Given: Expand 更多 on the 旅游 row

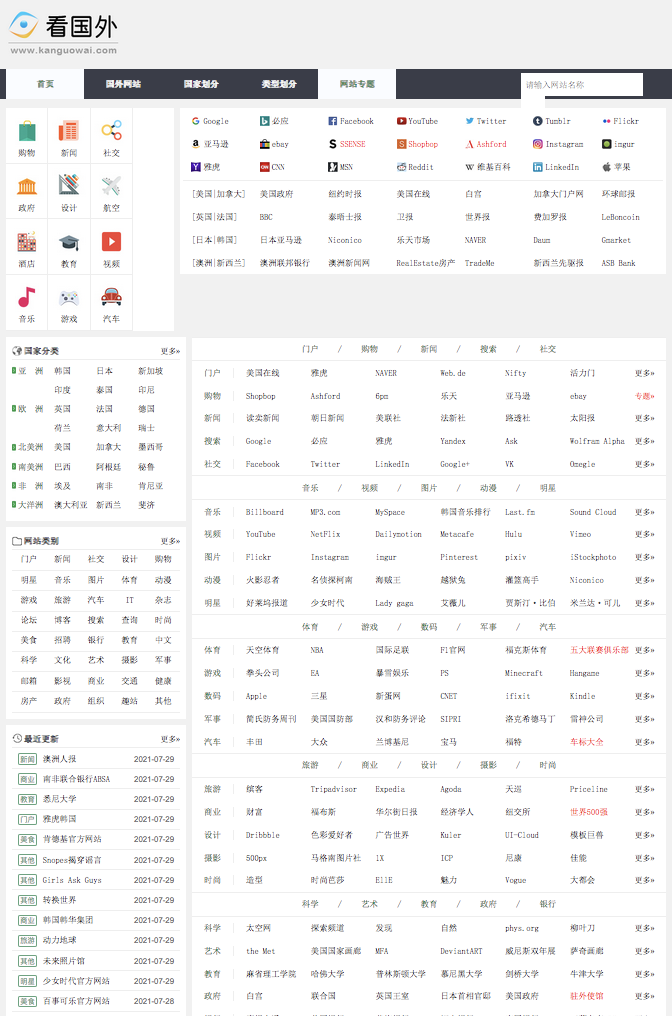Looking at the screenshot, I should (x=645, y=789).
